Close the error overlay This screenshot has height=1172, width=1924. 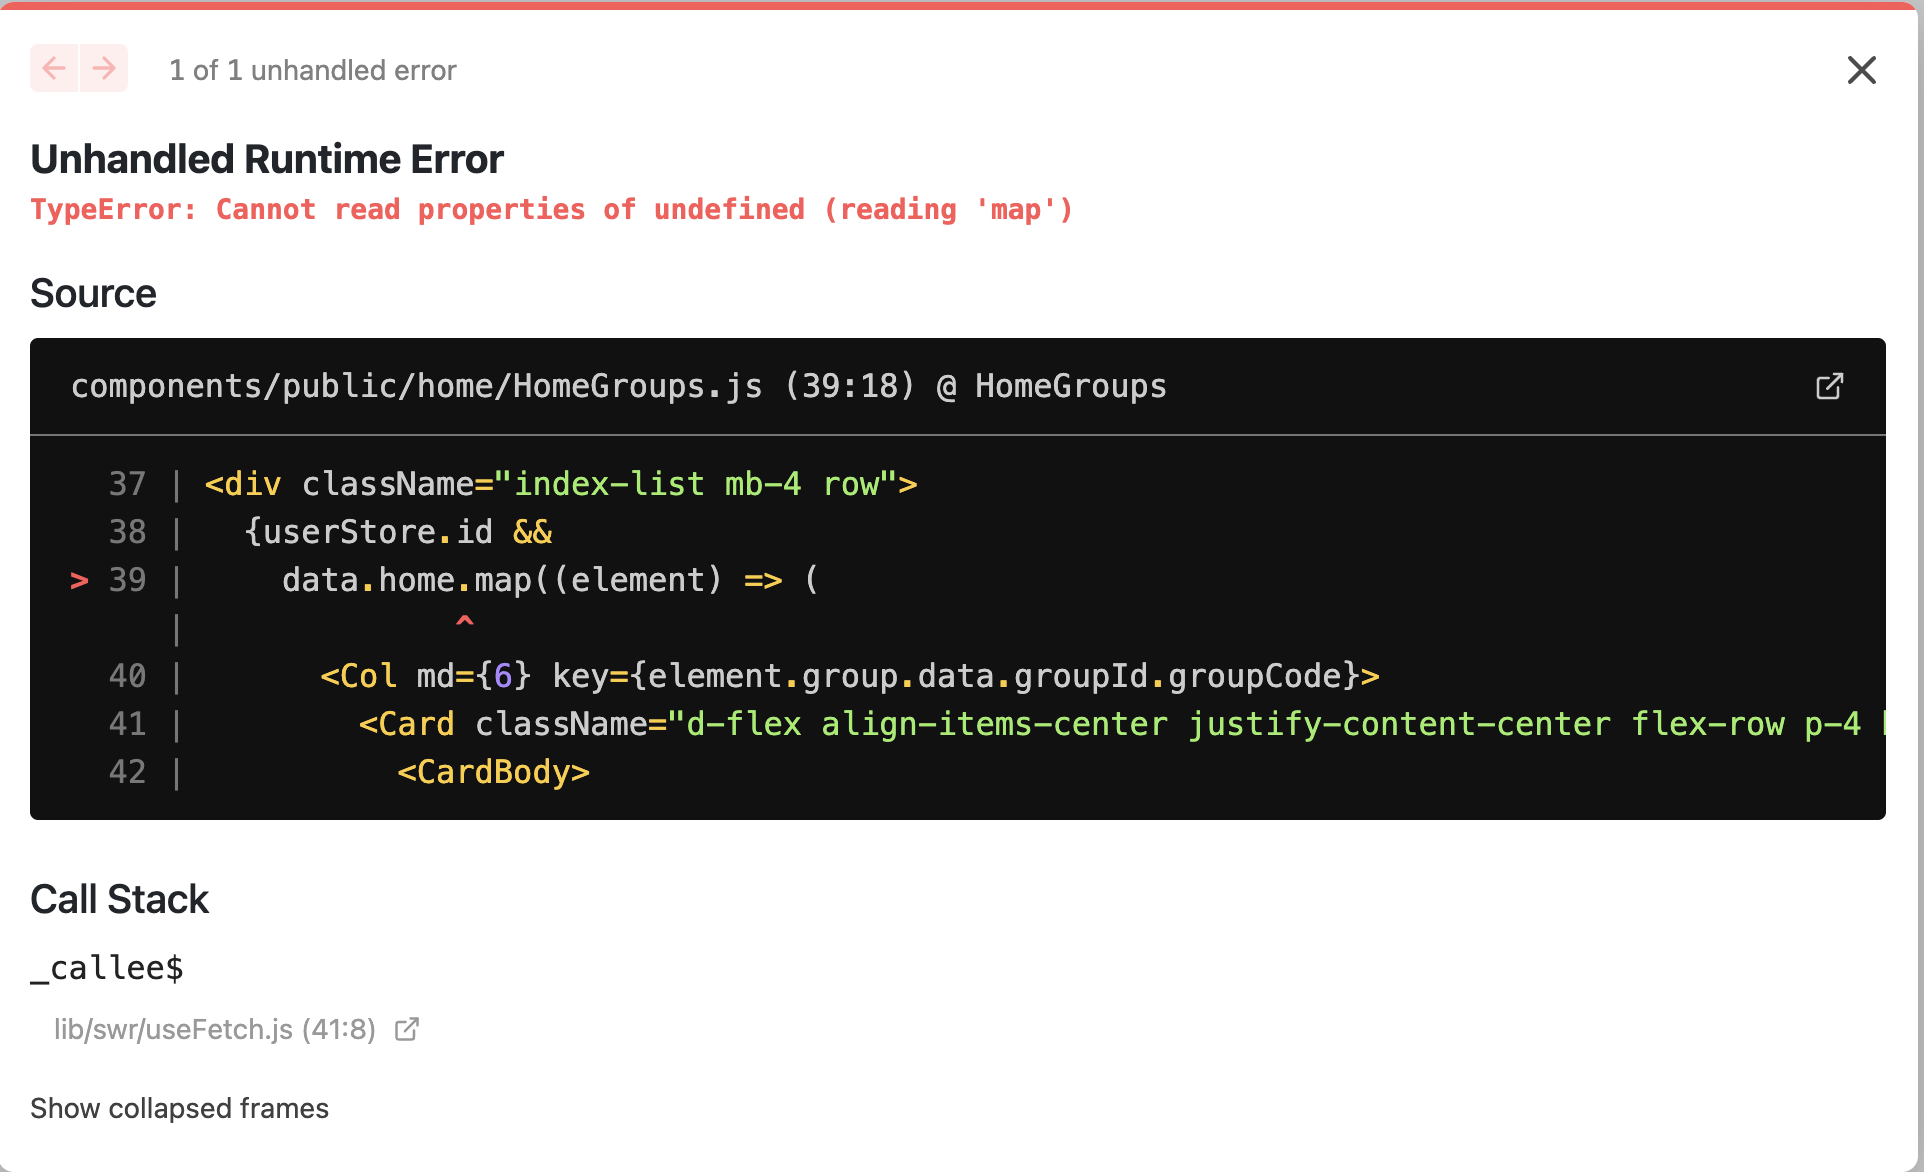point(1862,70)
